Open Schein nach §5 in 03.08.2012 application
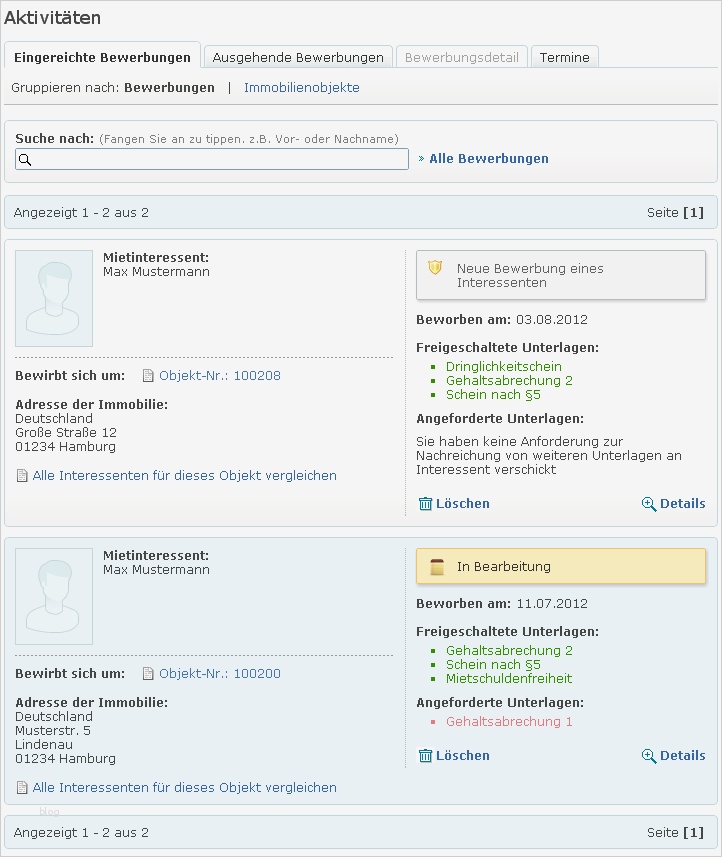The image size is (722, 857). tap(493, 395)
